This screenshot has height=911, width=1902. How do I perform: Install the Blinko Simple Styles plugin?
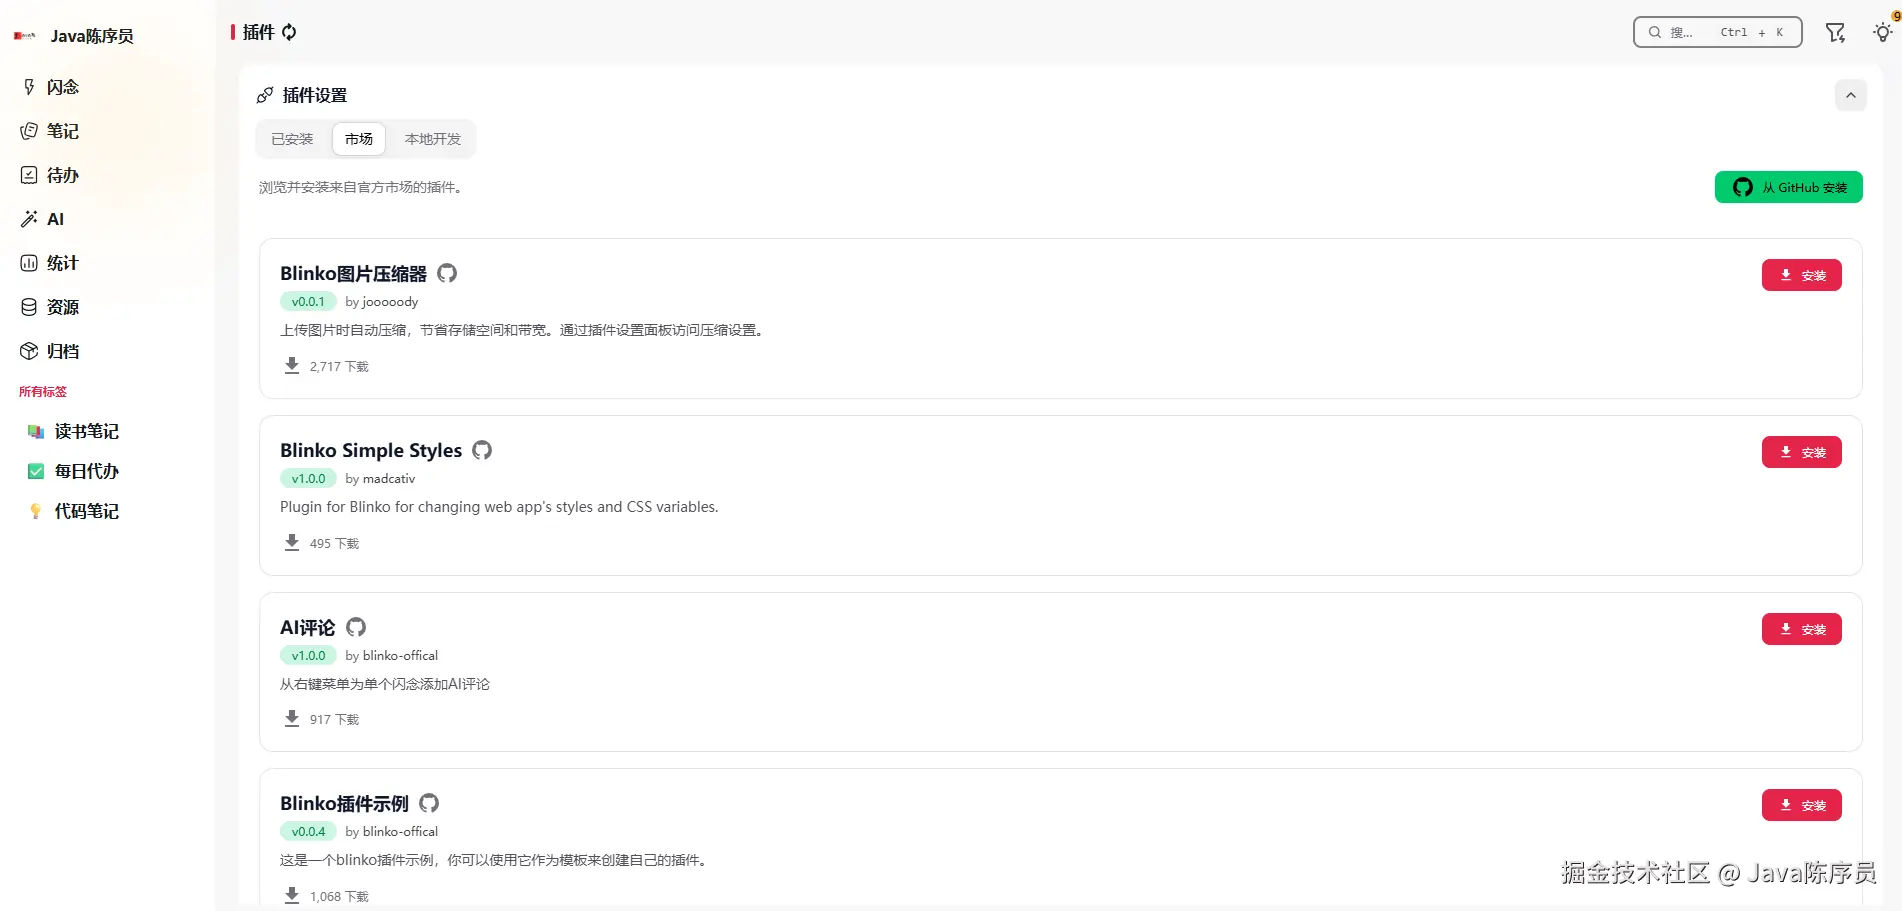1801,452
